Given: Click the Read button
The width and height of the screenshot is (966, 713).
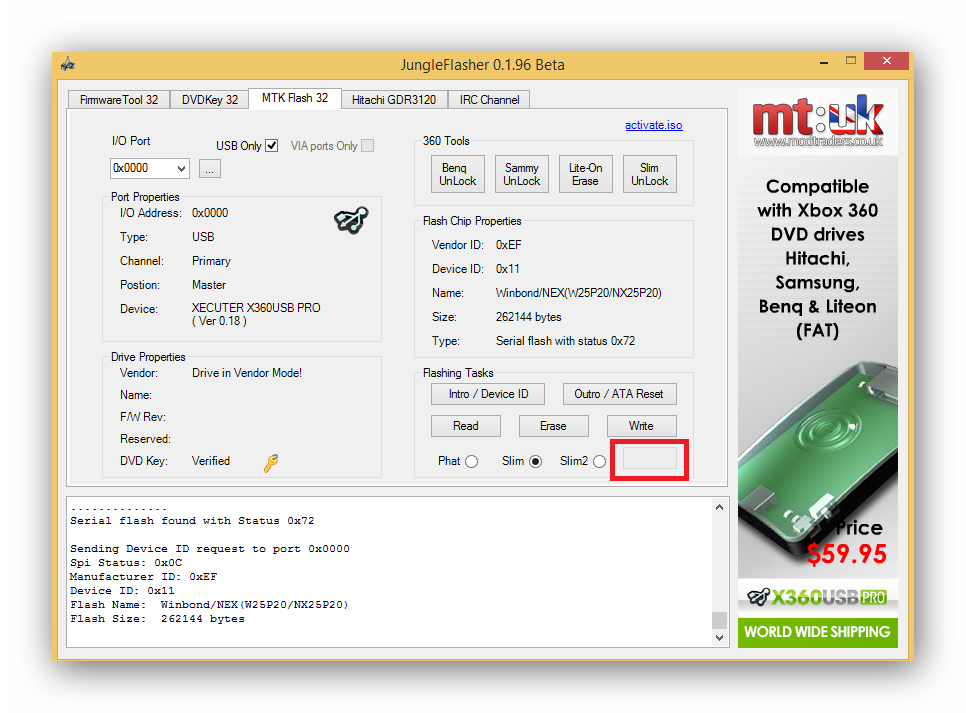Looking at the screenshot, I should pos(466,426).
